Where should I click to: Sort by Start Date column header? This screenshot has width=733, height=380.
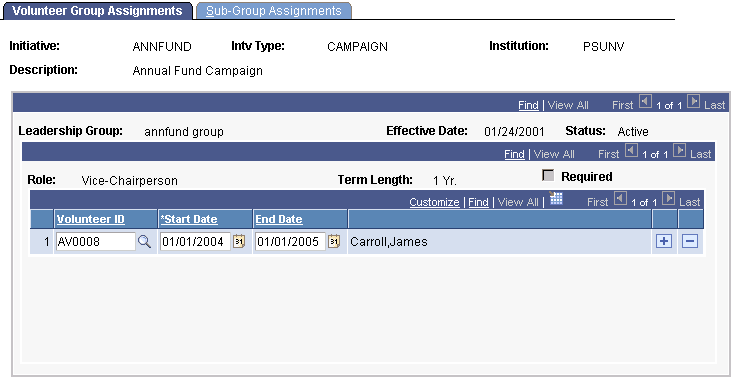189,219
